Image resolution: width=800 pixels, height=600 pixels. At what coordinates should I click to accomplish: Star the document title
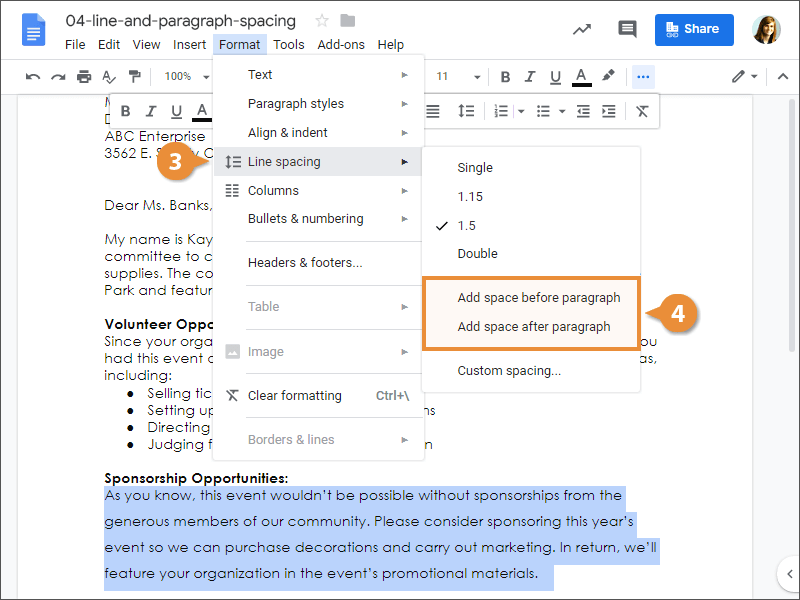321,21
